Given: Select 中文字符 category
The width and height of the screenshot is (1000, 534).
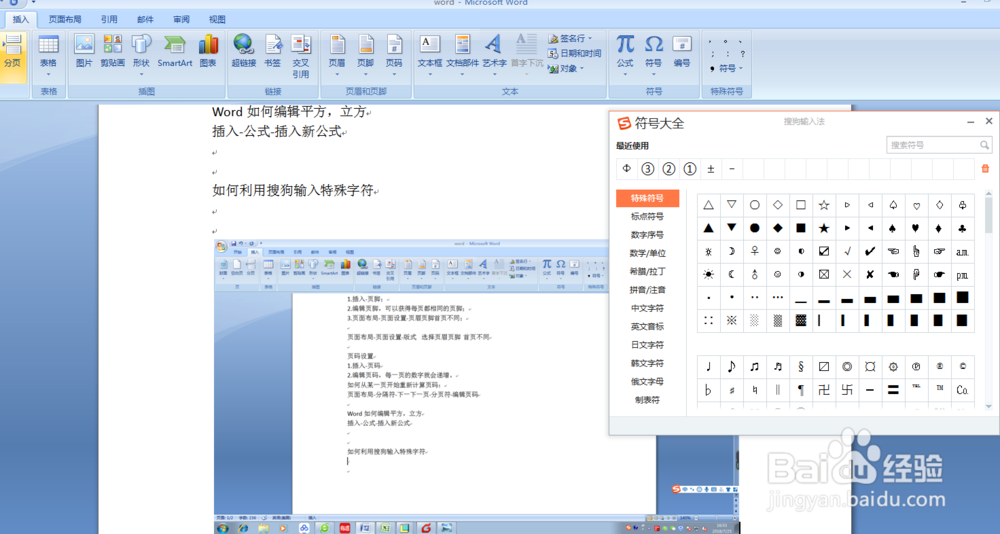Looking at the screenshot, I should (647, 308).
